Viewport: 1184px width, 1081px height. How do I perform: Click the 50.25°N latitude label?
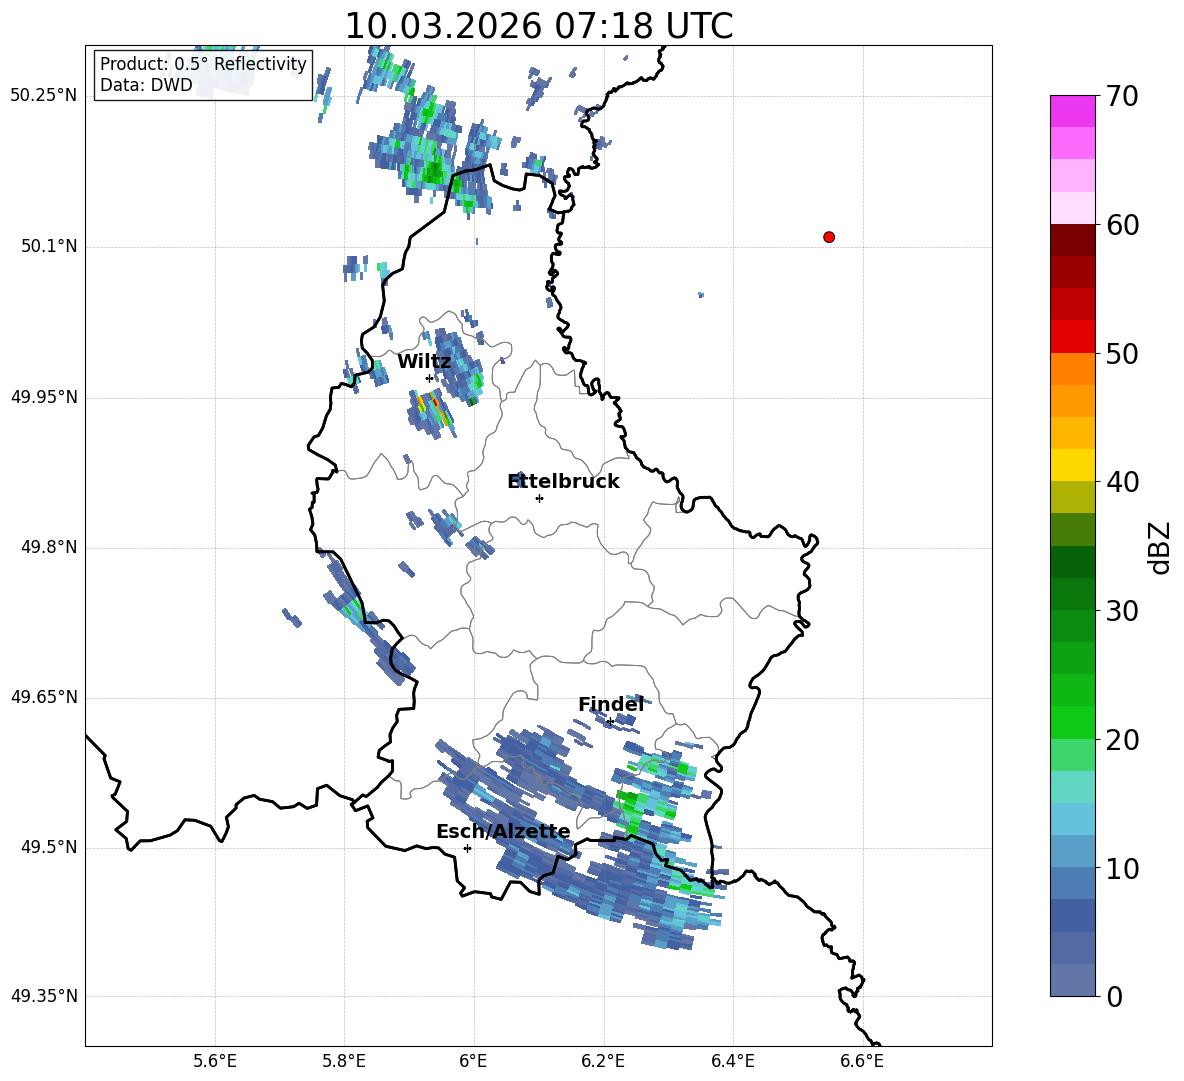coord(44,96)
